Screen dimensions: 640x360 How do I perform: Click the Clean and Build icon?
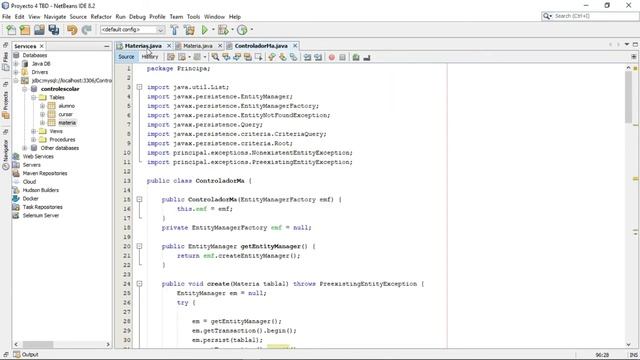tap(189, 30)
